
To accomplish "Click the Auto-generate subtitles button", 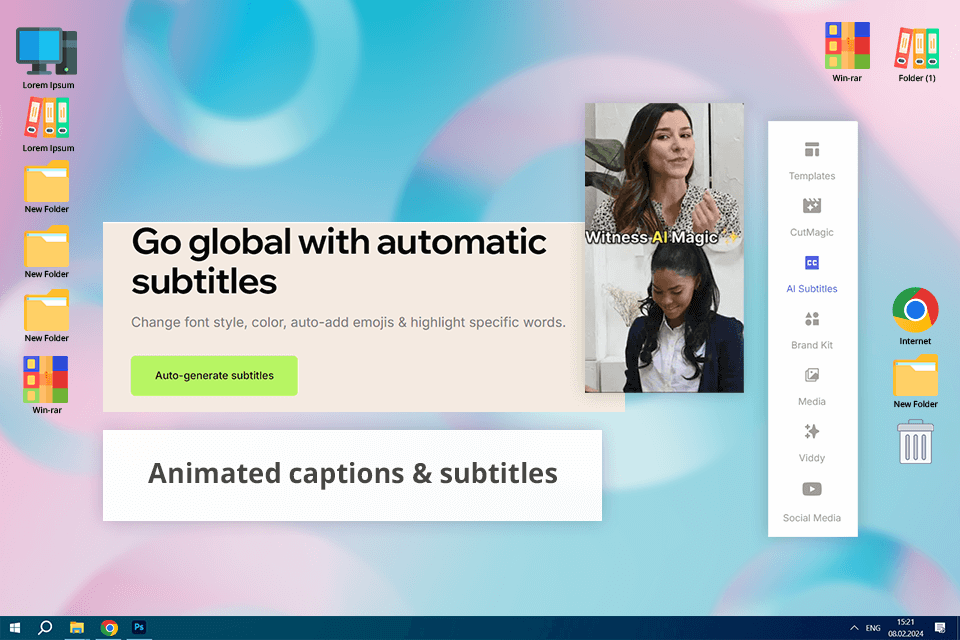I will [214, 375].
